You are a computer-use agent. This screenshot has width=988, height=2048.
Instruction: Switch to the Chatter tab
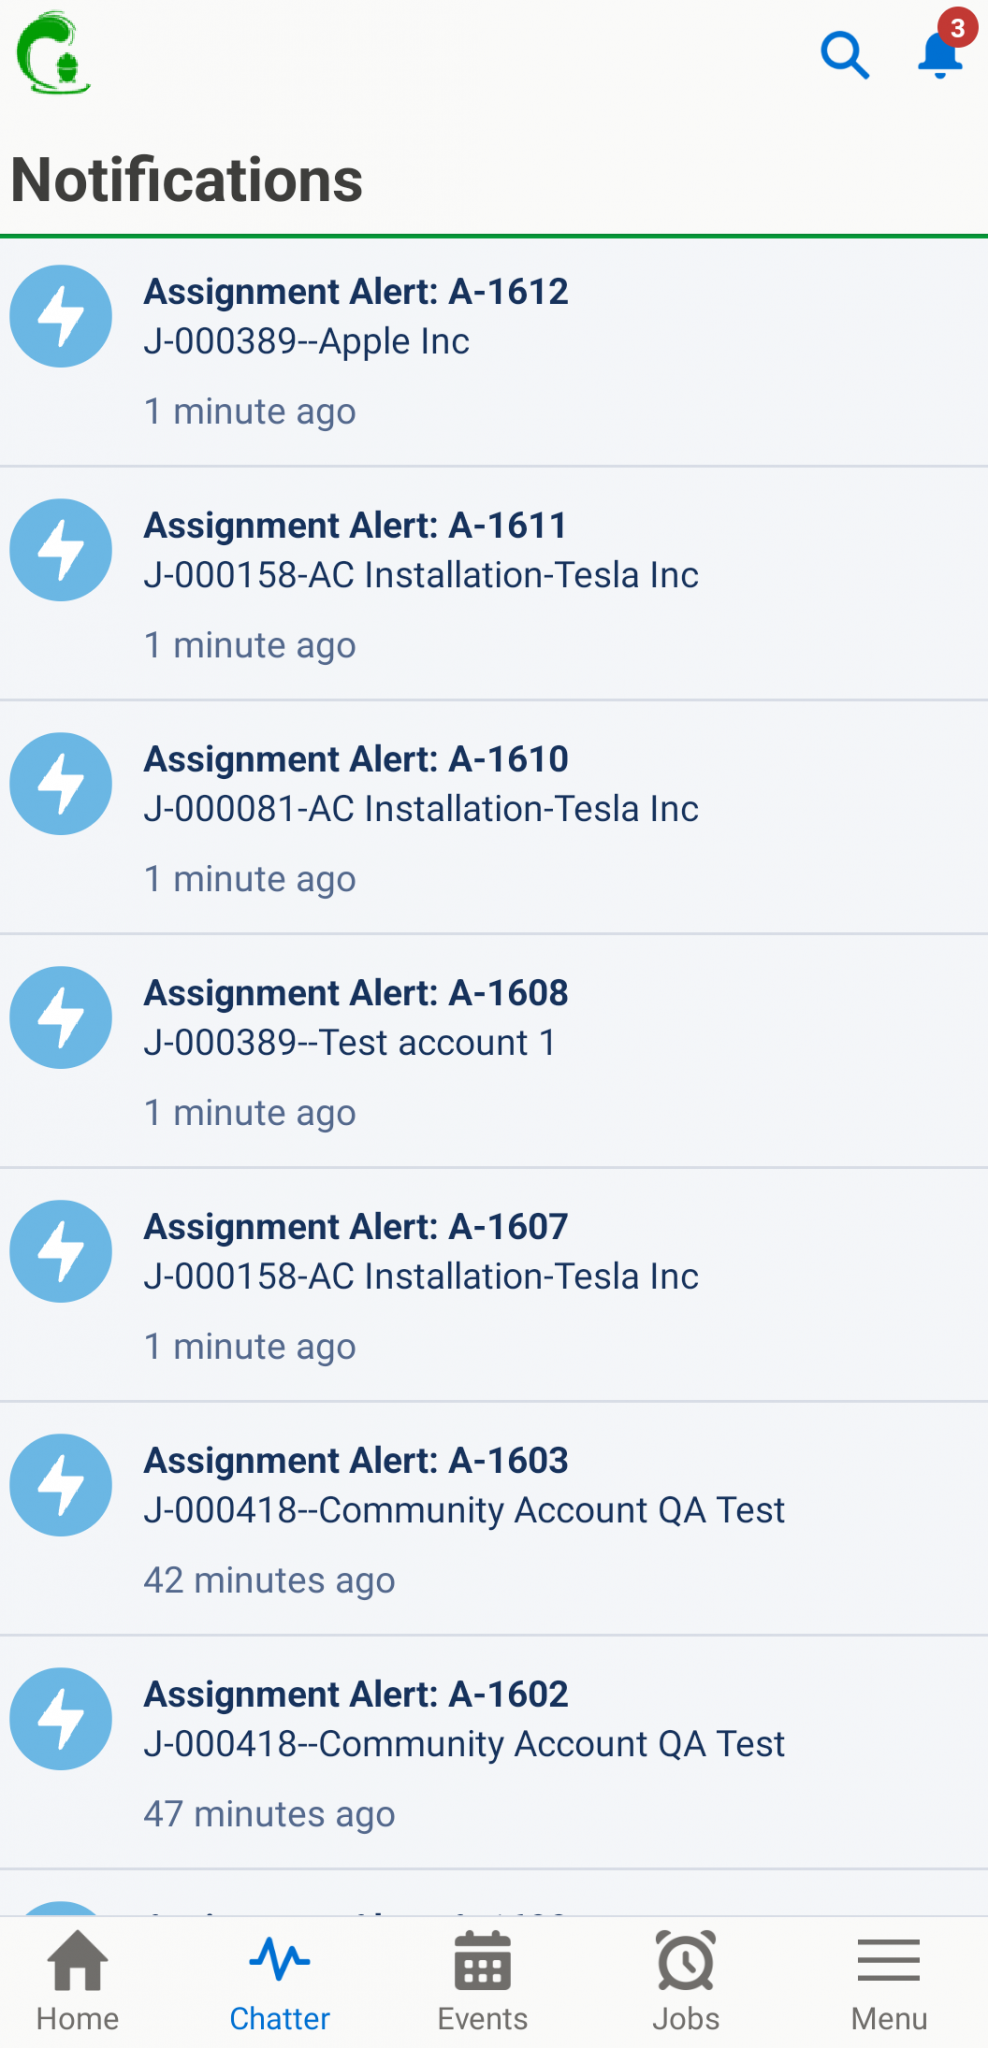coord(280,1981)
